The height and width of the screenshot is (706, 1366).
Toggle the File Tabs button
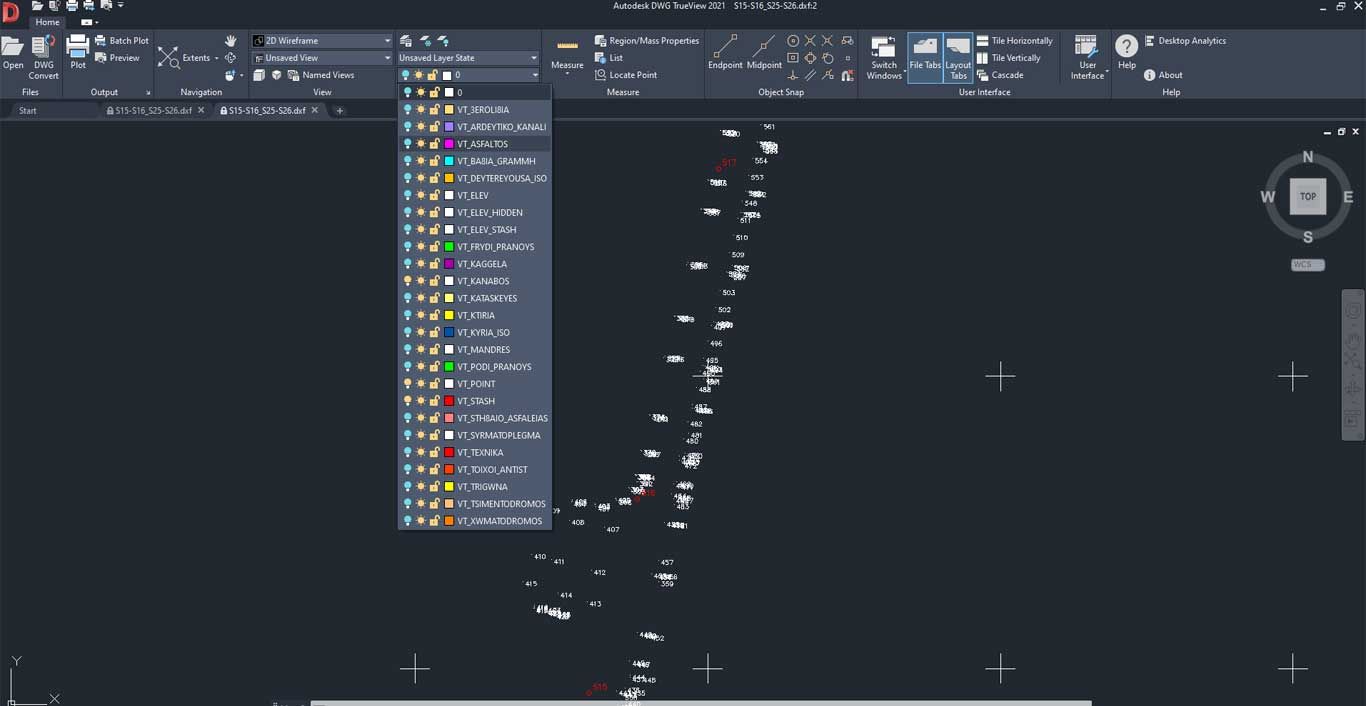[925, 56]
